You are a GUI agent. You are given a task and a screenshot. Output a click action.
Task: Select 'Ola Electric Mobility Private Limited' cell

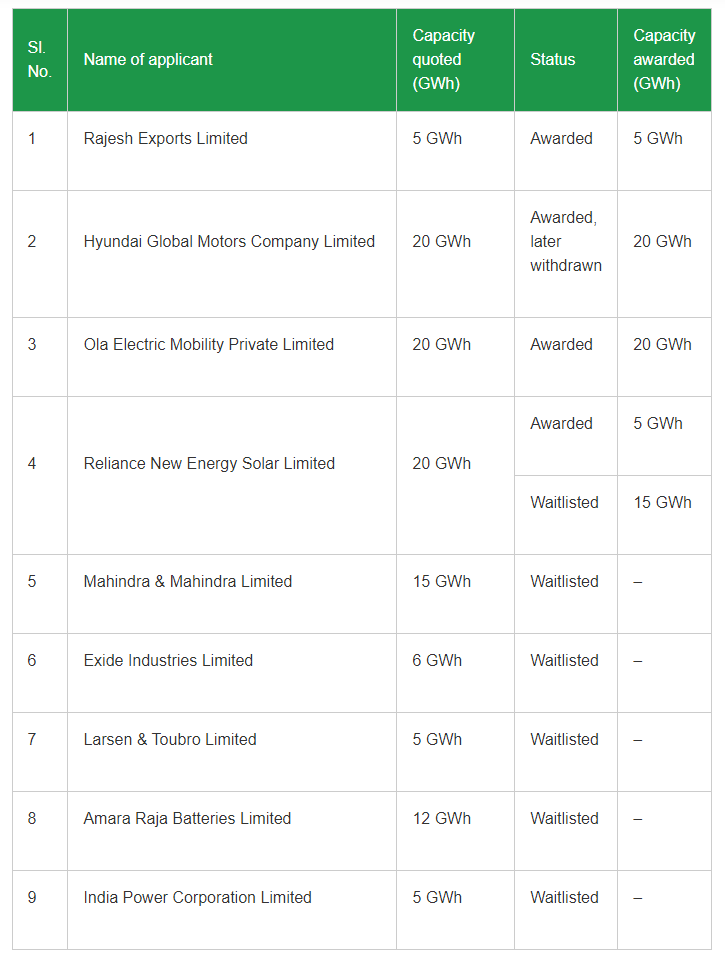pyautogui.click(x=208, y=345)
